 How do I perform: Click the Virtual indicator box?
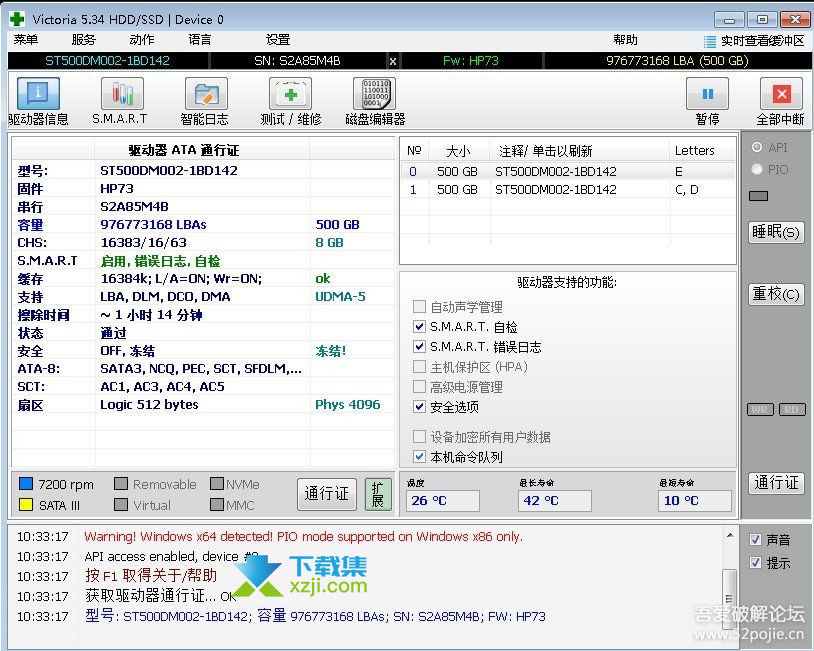tap(121, 505)
